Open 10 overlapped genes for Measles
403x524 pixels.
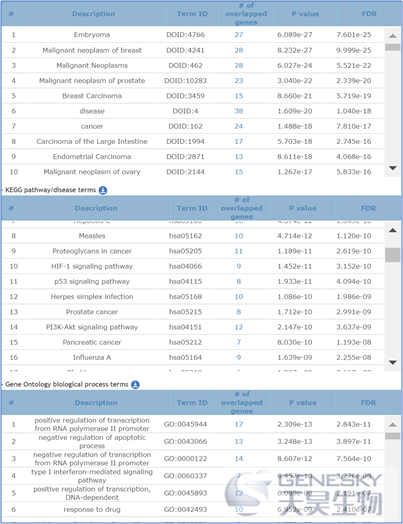[239, 236]
